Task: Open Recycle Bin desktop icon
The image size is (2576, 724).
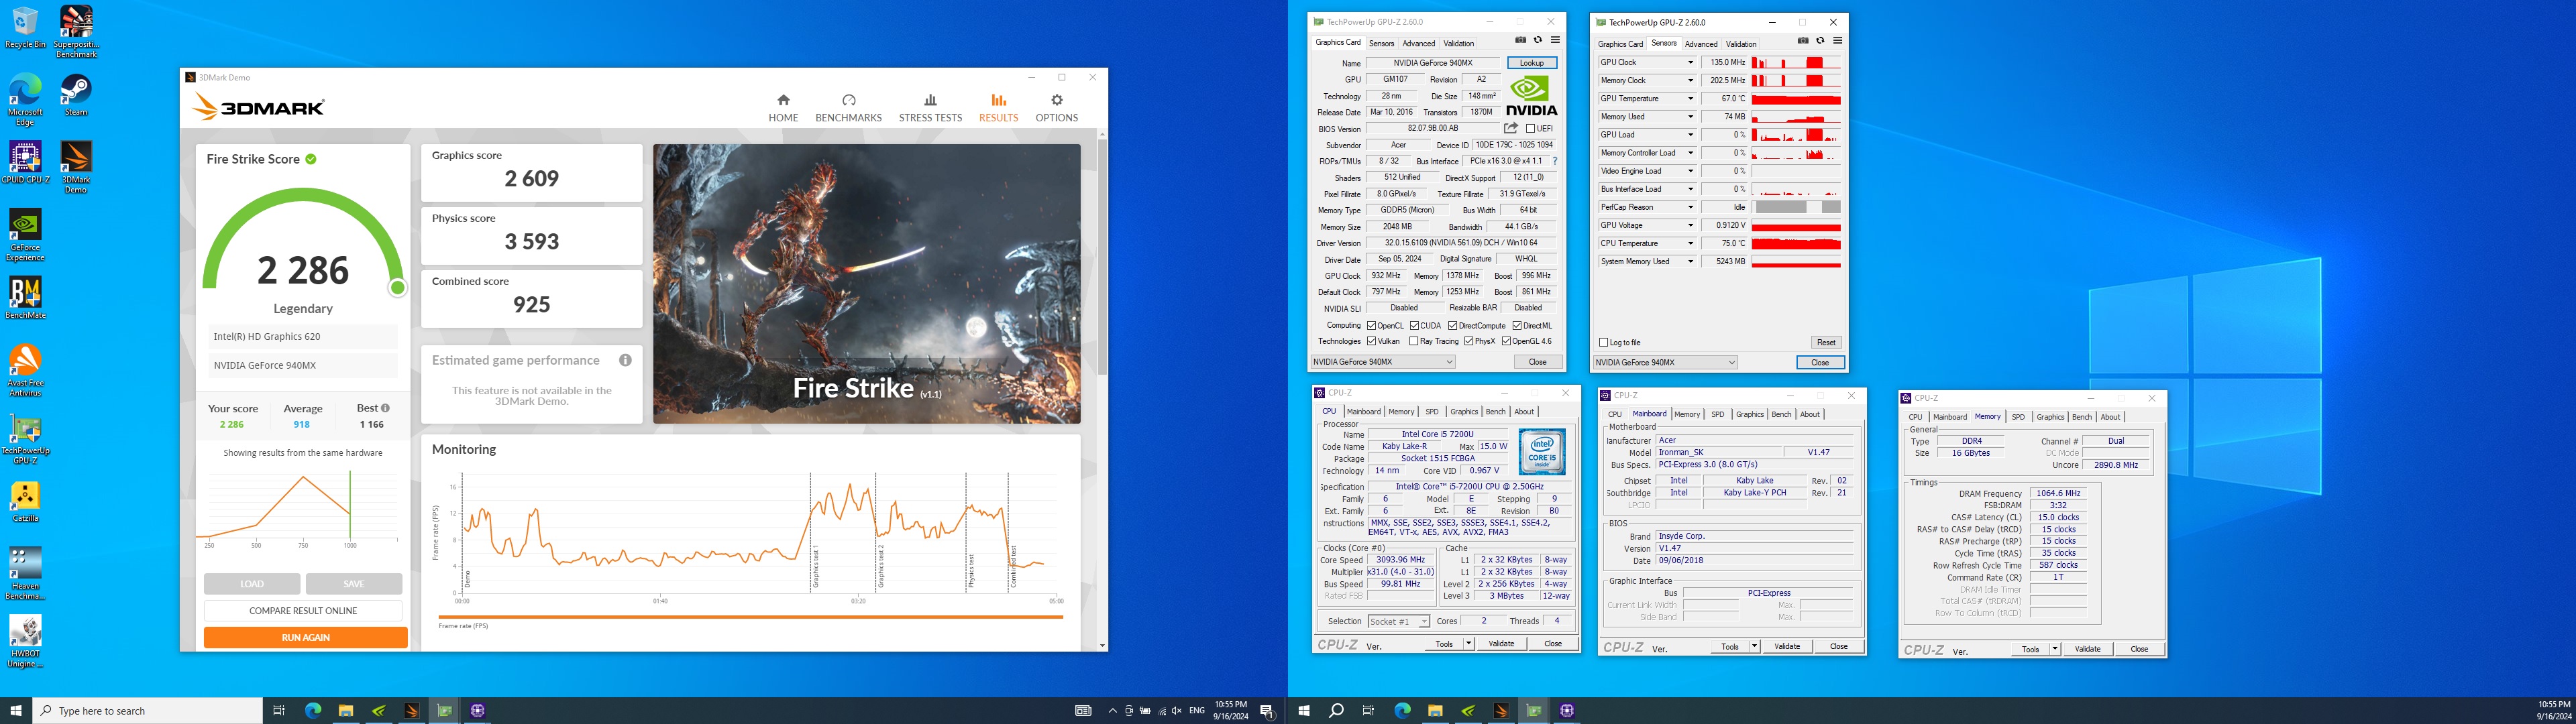Action: [x=25, y=27]
